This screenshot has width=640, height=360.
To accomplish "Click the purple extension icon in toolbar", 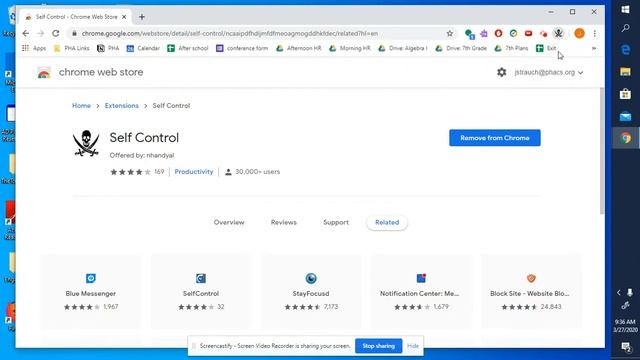I will click(484, 33).
